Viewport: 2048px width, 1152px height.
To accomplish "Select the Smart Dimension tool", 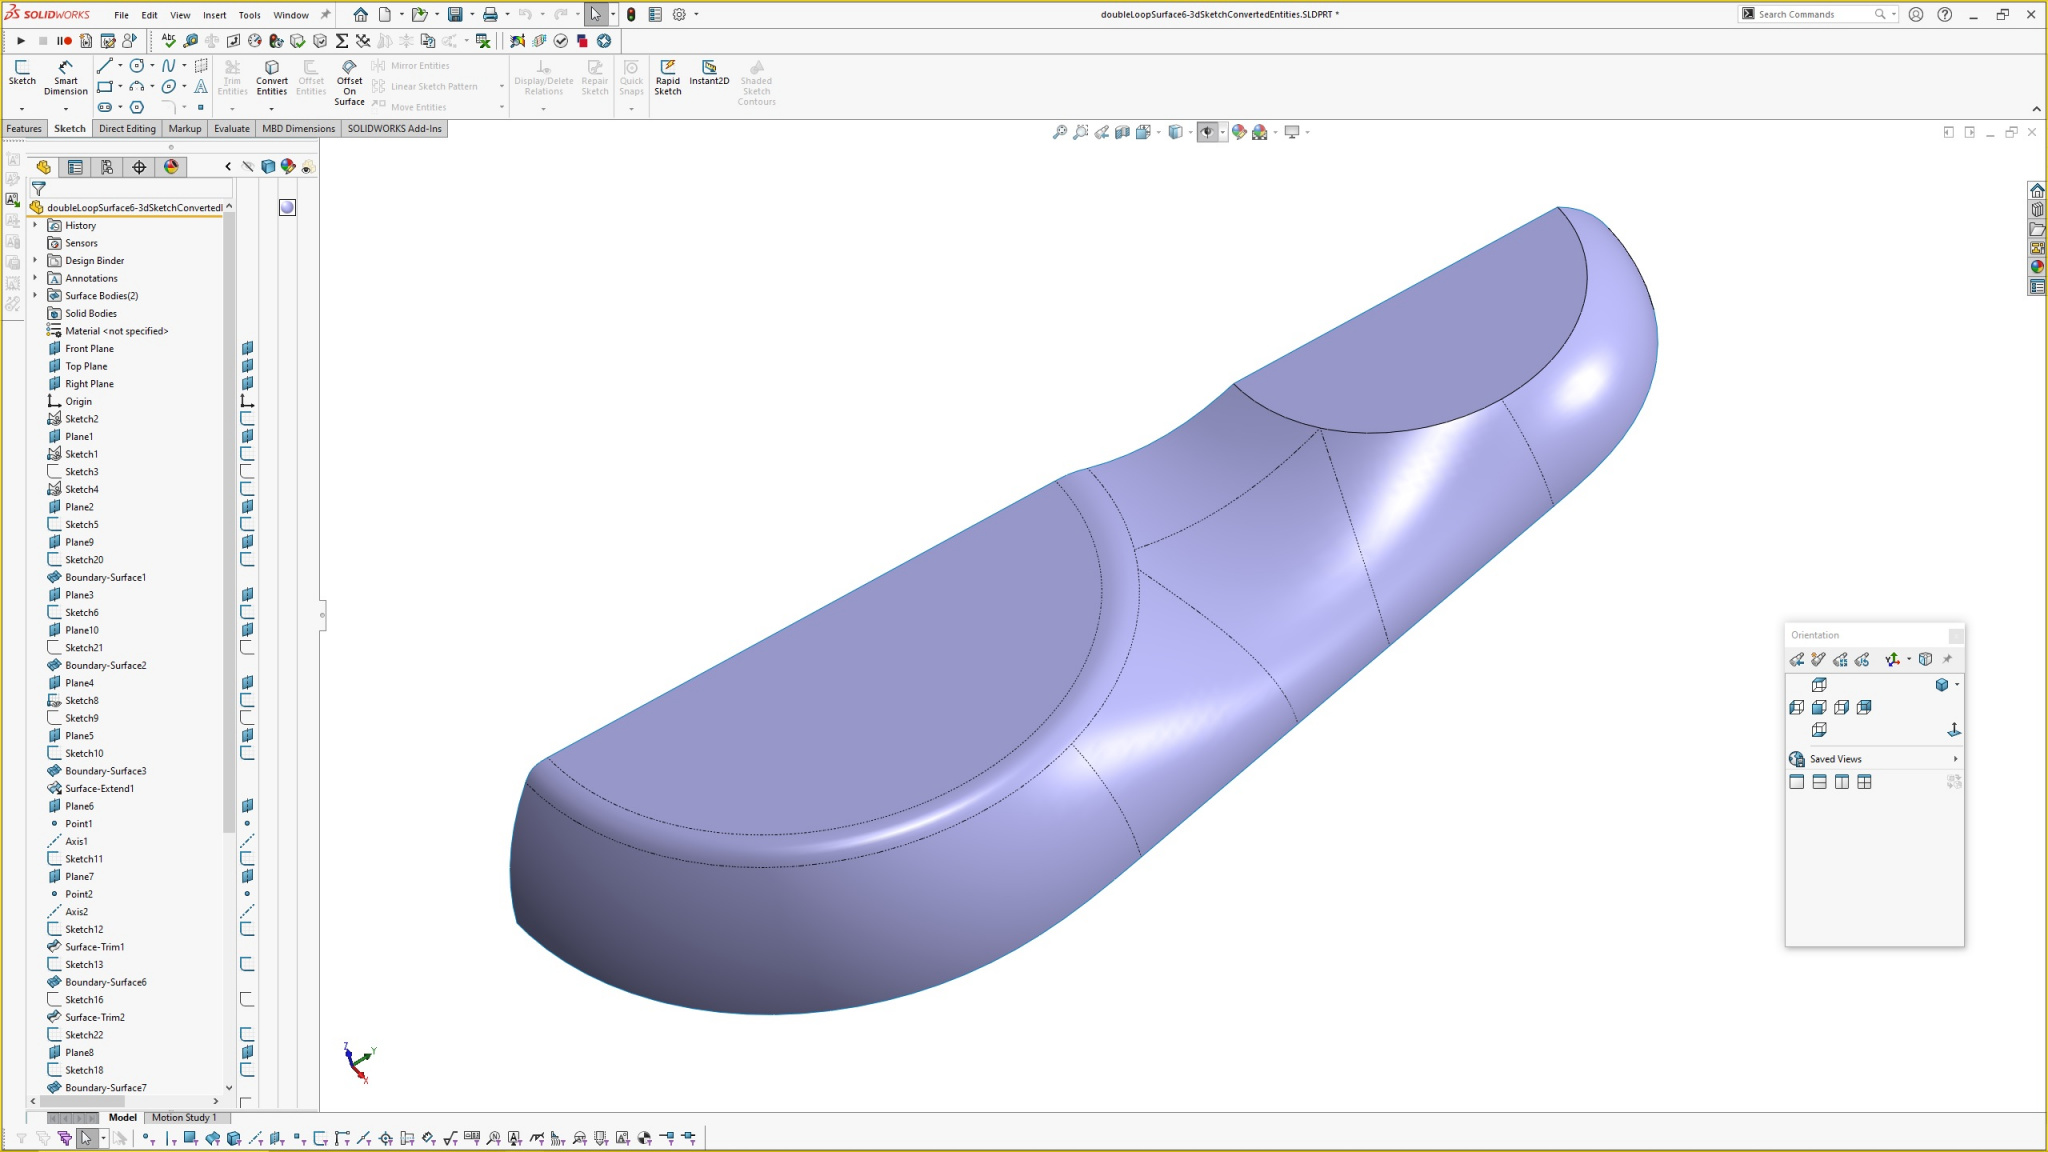I will [x=65, y=77].
